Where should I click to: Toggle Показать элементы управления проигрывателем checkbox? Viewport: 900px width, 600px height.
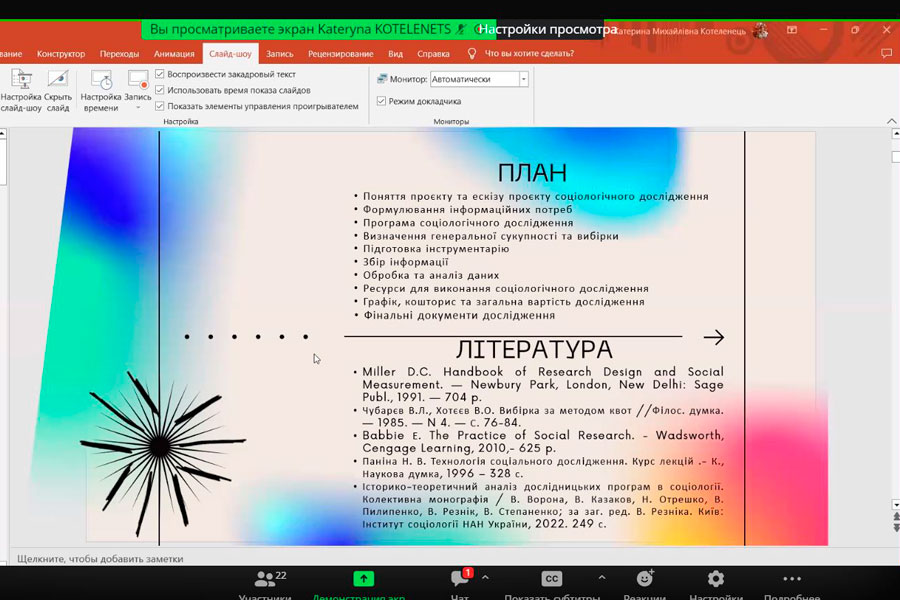coord(160,106)
